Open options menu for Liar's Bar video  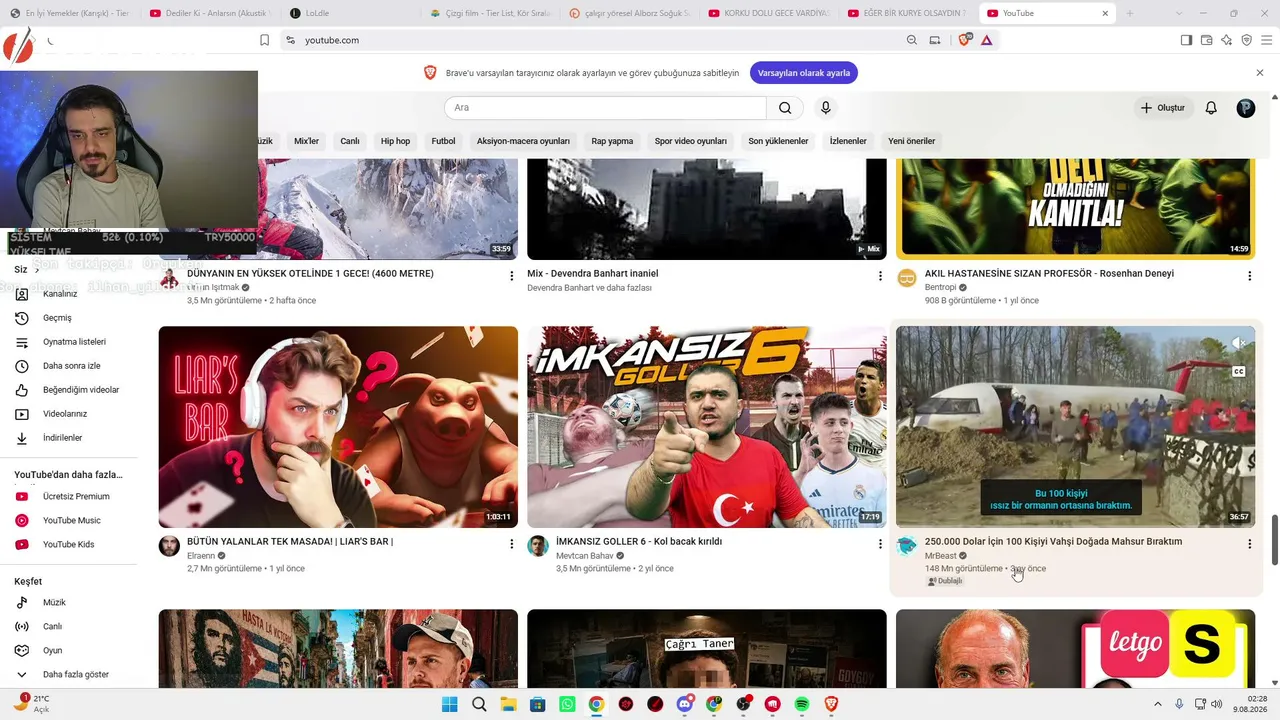511,544
